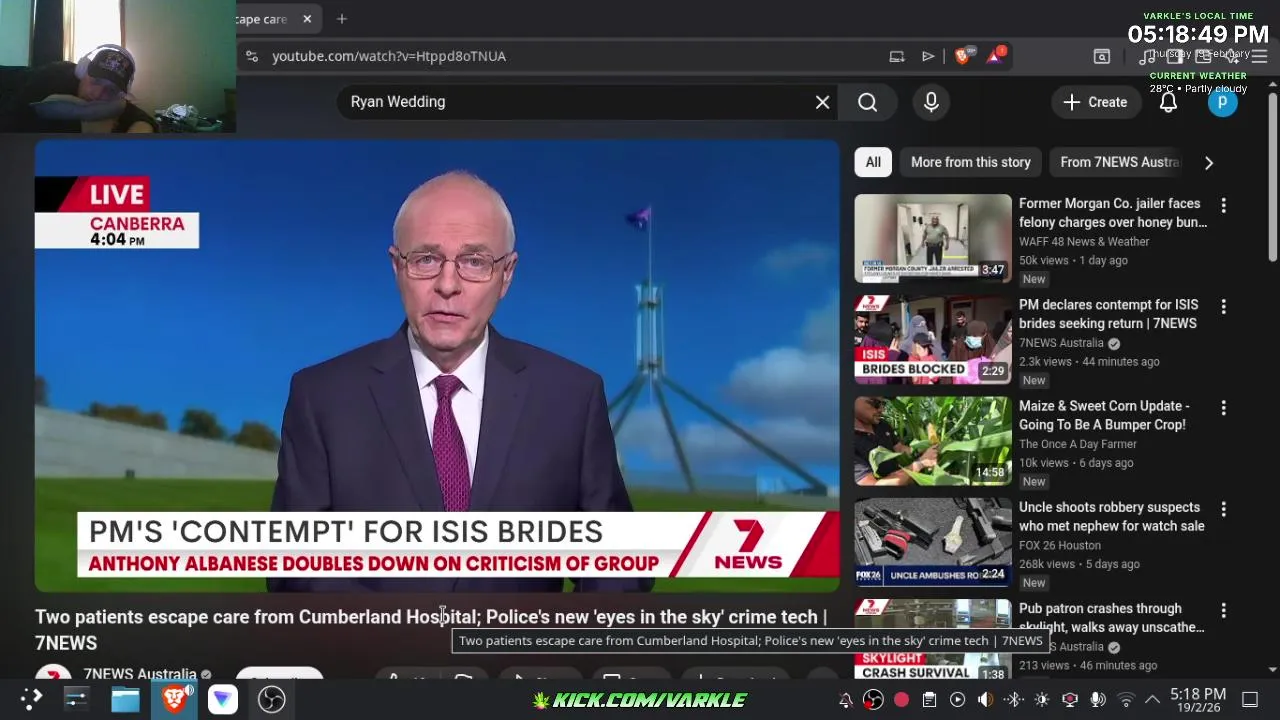Click the install app icon in address bar
Viewport: 1280px width, 720px height.
[897, 56]
